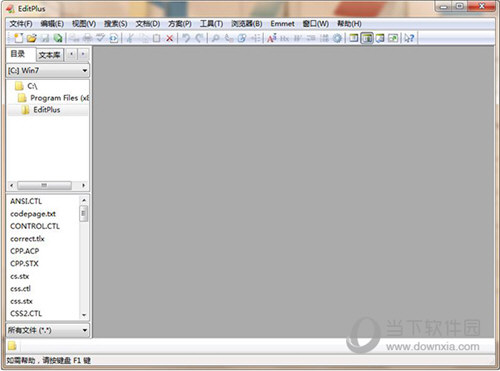The height and width of the screenshot is (371, 500).
Task: Open the 方案(P) menu
Action: [x=180, y=24]
